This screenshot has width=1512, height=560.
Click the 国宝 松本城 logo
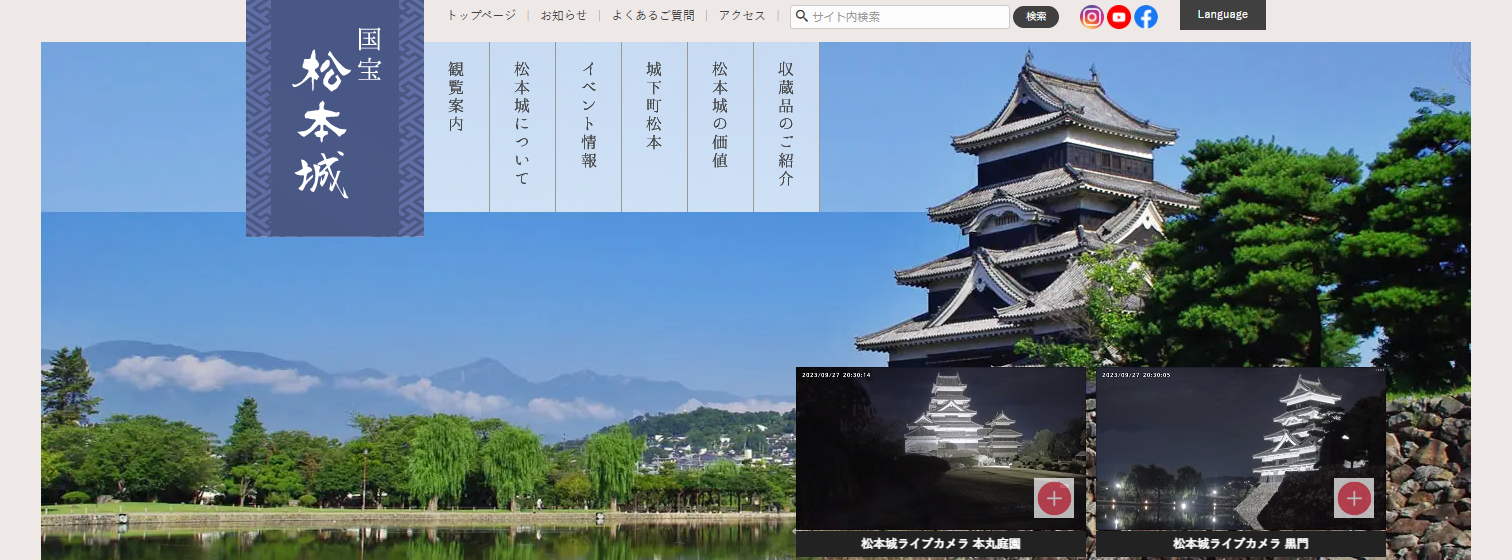(335, 118)
